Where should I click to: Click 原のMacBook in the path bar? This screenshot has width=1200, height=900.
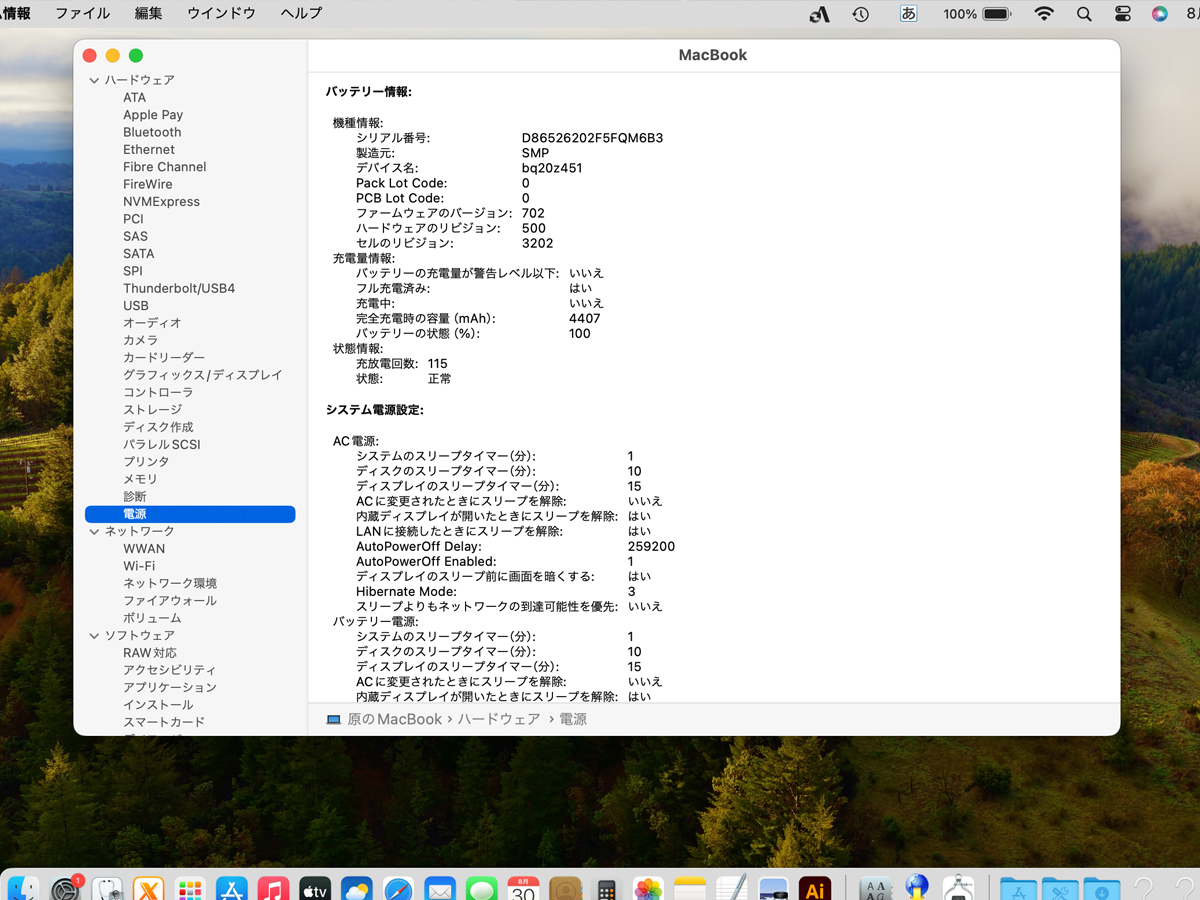coord(393,719)
